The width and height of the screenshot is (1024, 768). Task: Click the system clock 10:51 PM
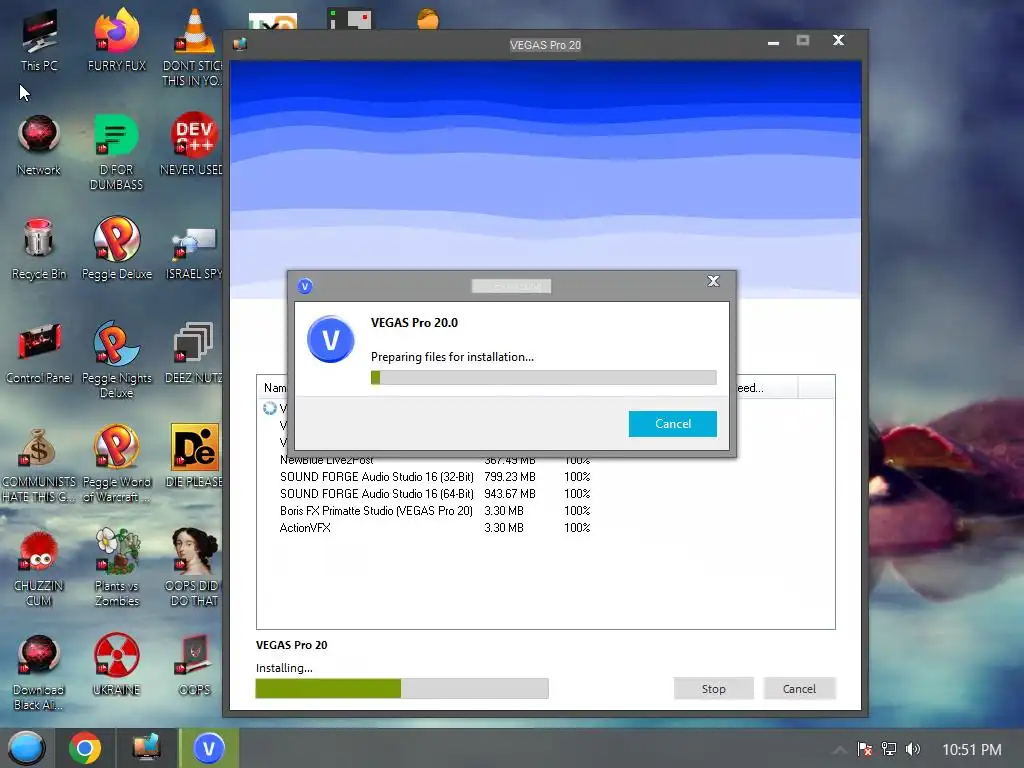(972, 749)
